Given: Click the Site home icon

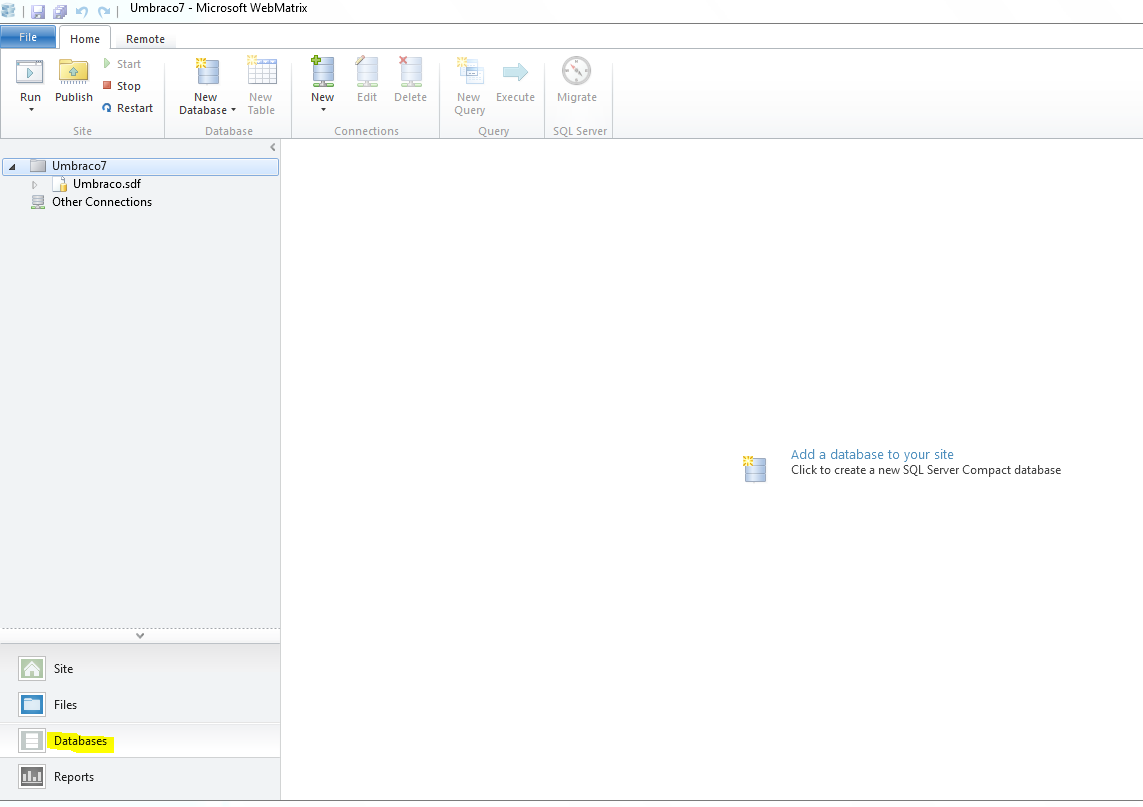Looking at the screenshot, I should 32,668.
